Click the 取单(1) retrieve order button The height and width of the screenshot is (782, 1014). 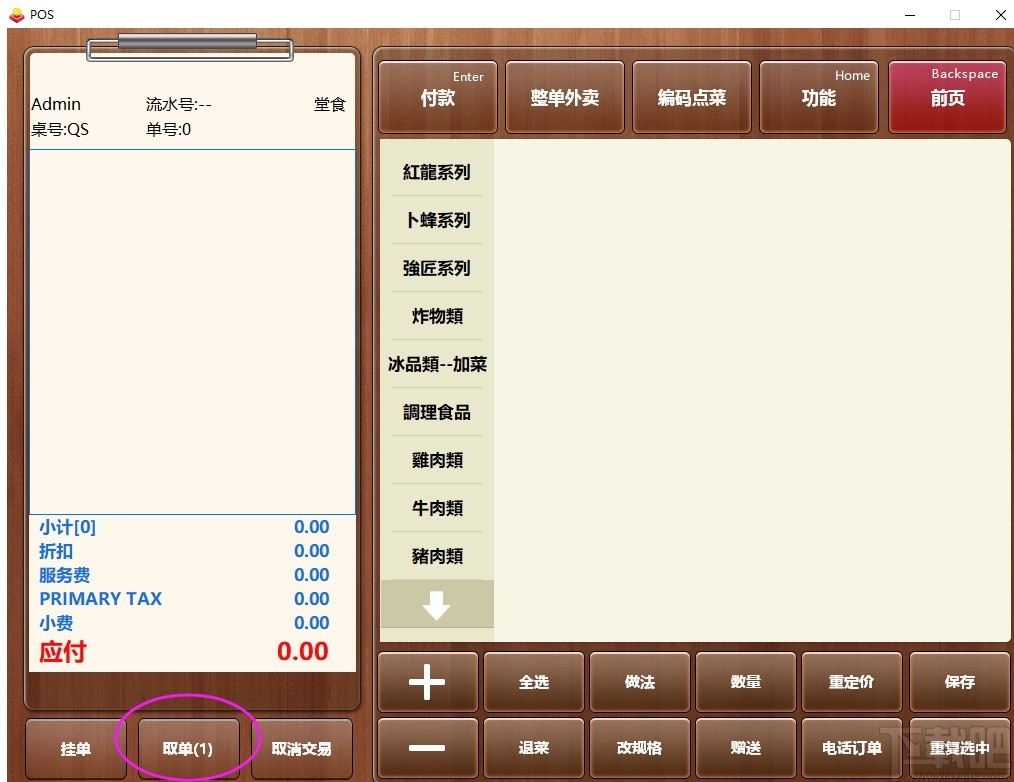coord(188,748)
